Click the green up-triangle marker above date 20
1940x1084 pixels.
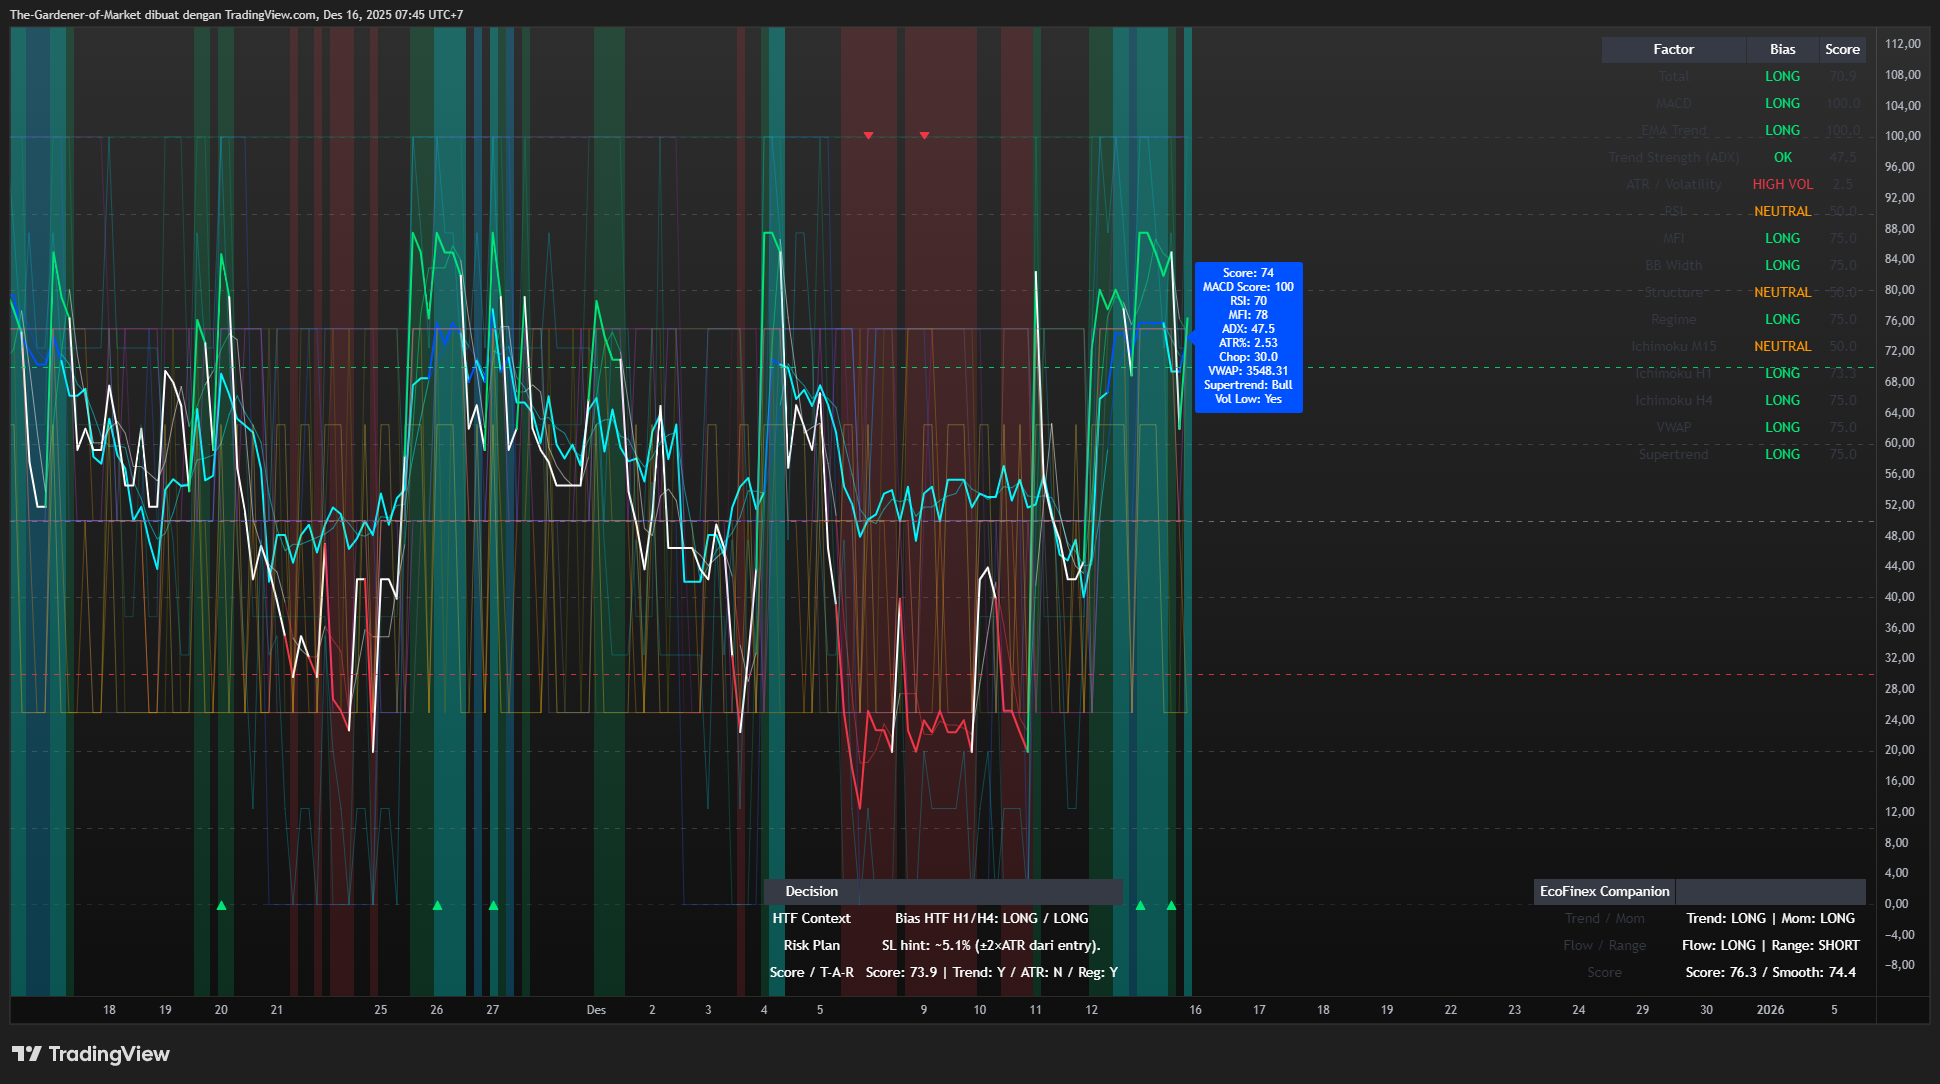click(221, 905)
